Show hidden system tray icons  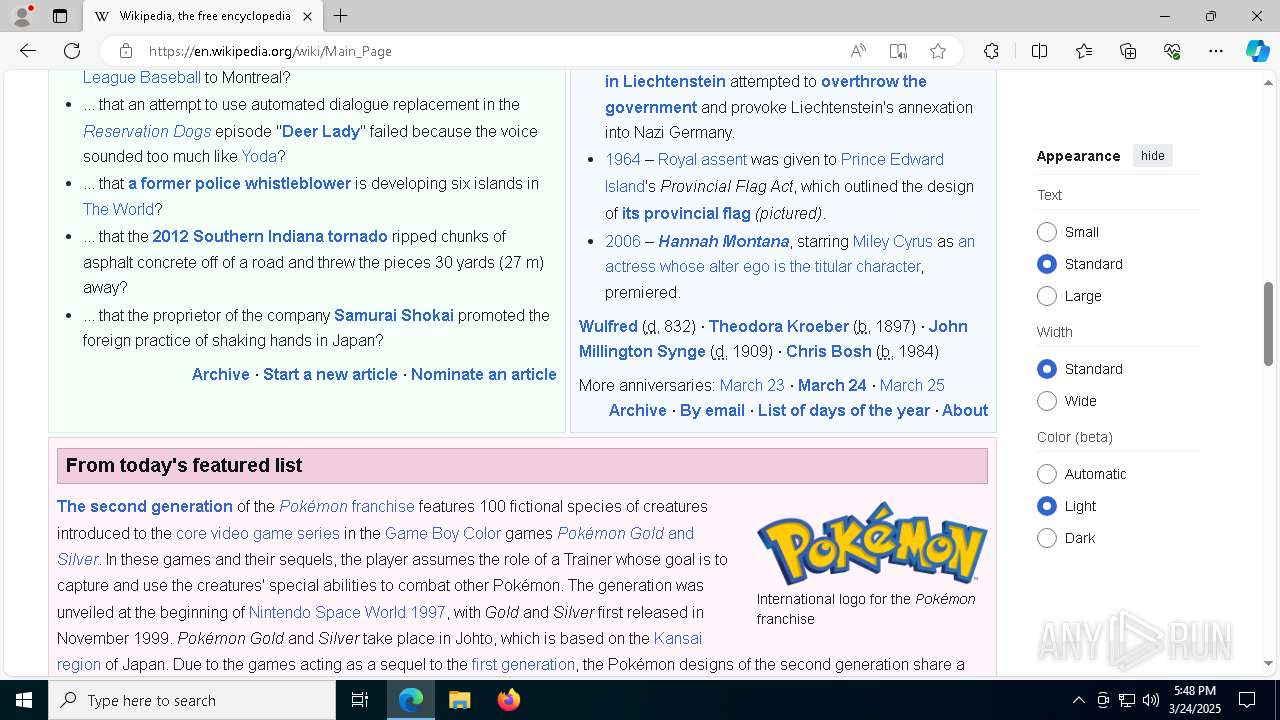[x=1078, y=700]
